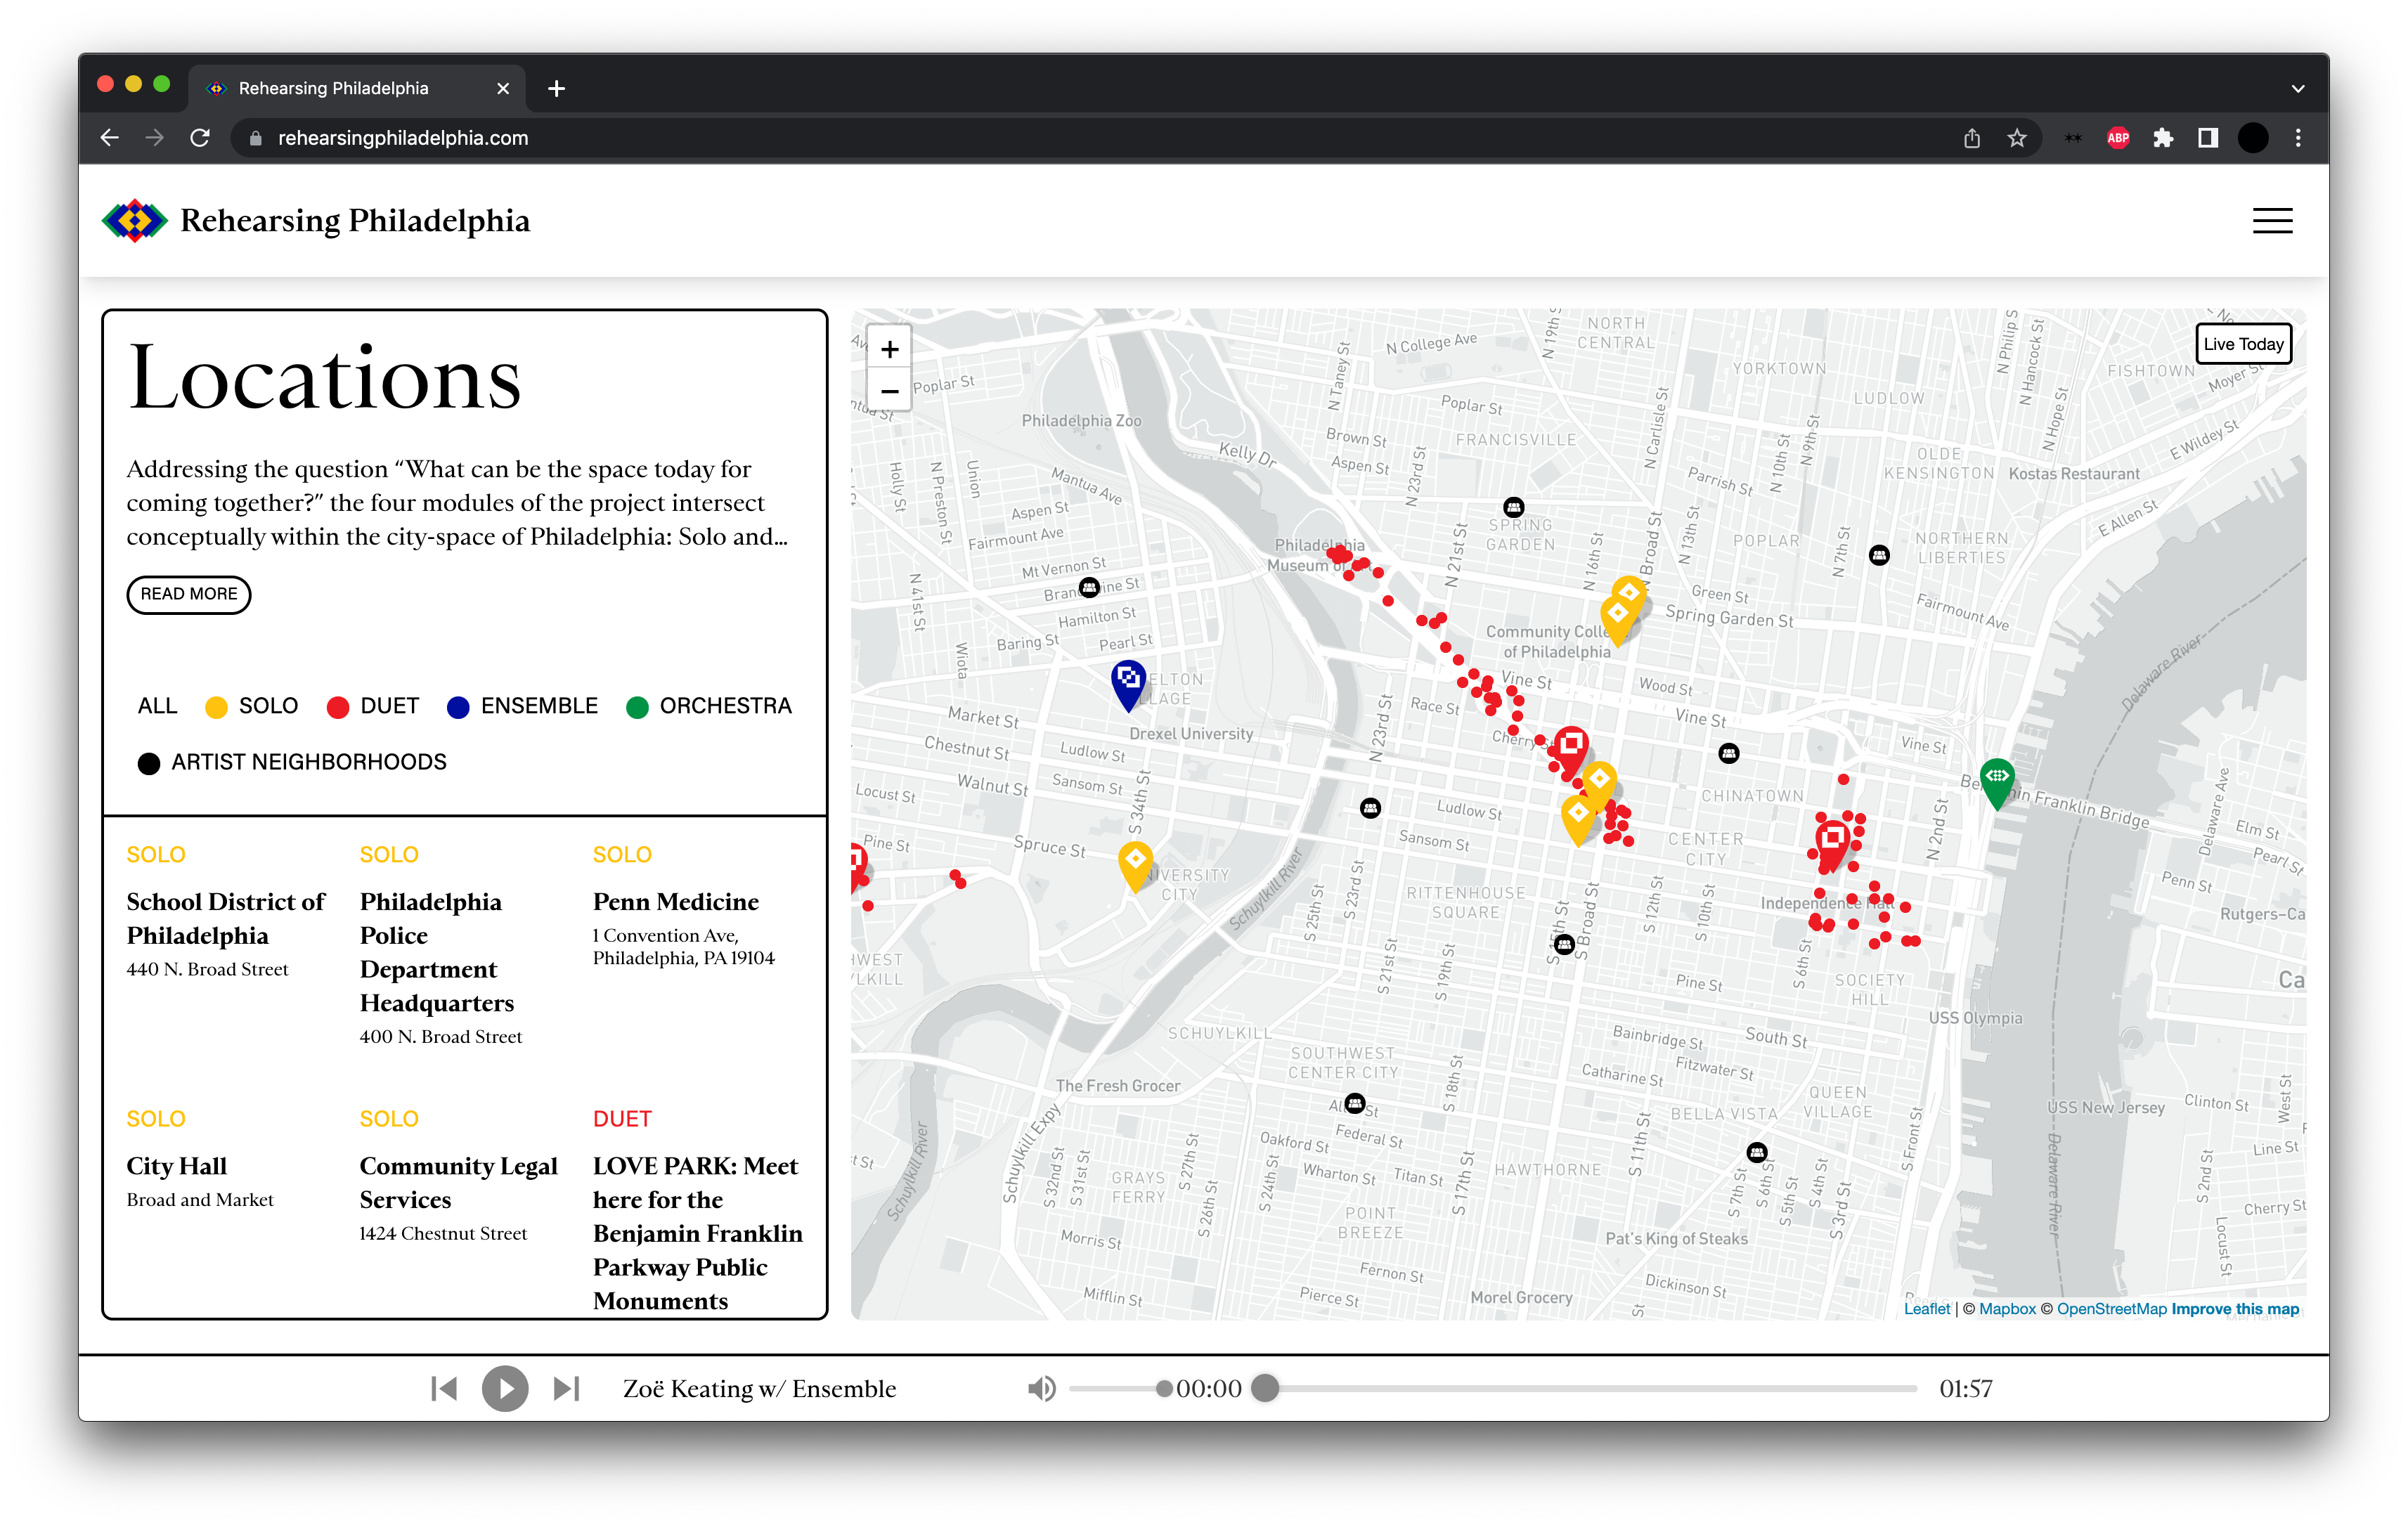2408x1525 pixels.
Task: Click the Live Today button
Action: [x=2242, y=344]
